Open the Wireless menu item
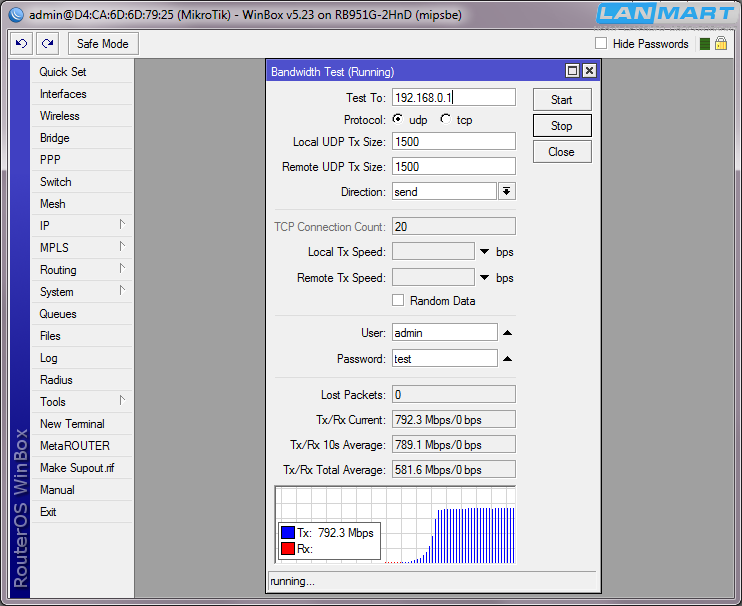The width and height of the screenshot is (742, 606). [81, 116]
